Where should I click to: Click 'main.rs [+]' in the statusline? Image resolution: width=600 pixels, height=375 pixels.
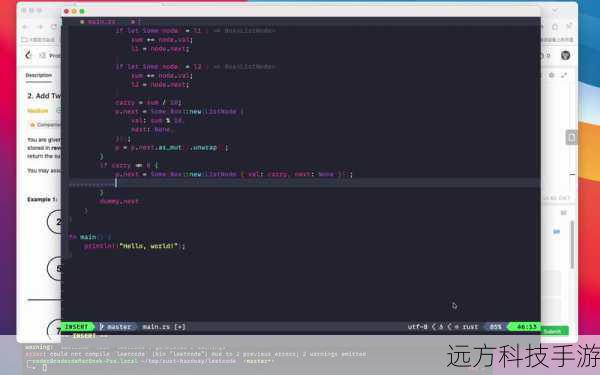(x=164, y=327)
